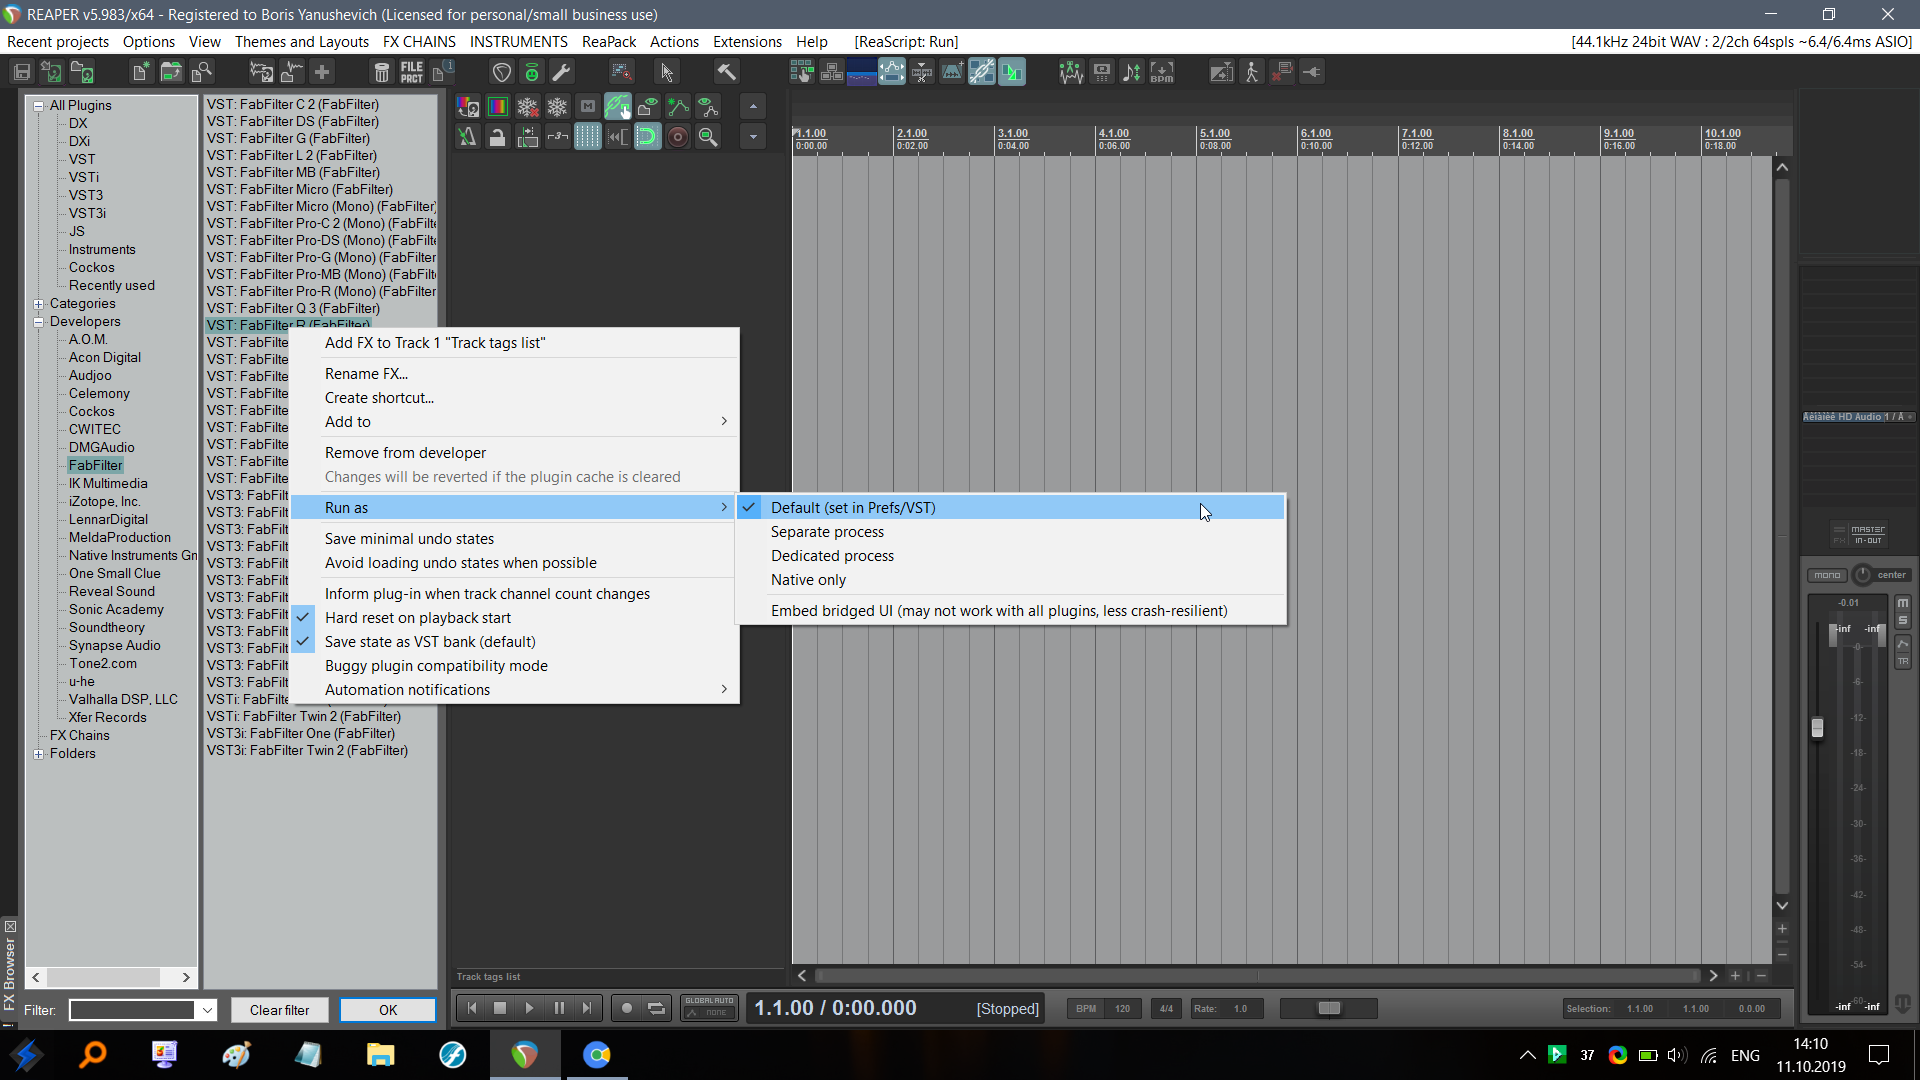Click the trash can toolbar icon

tap(381, 72)
